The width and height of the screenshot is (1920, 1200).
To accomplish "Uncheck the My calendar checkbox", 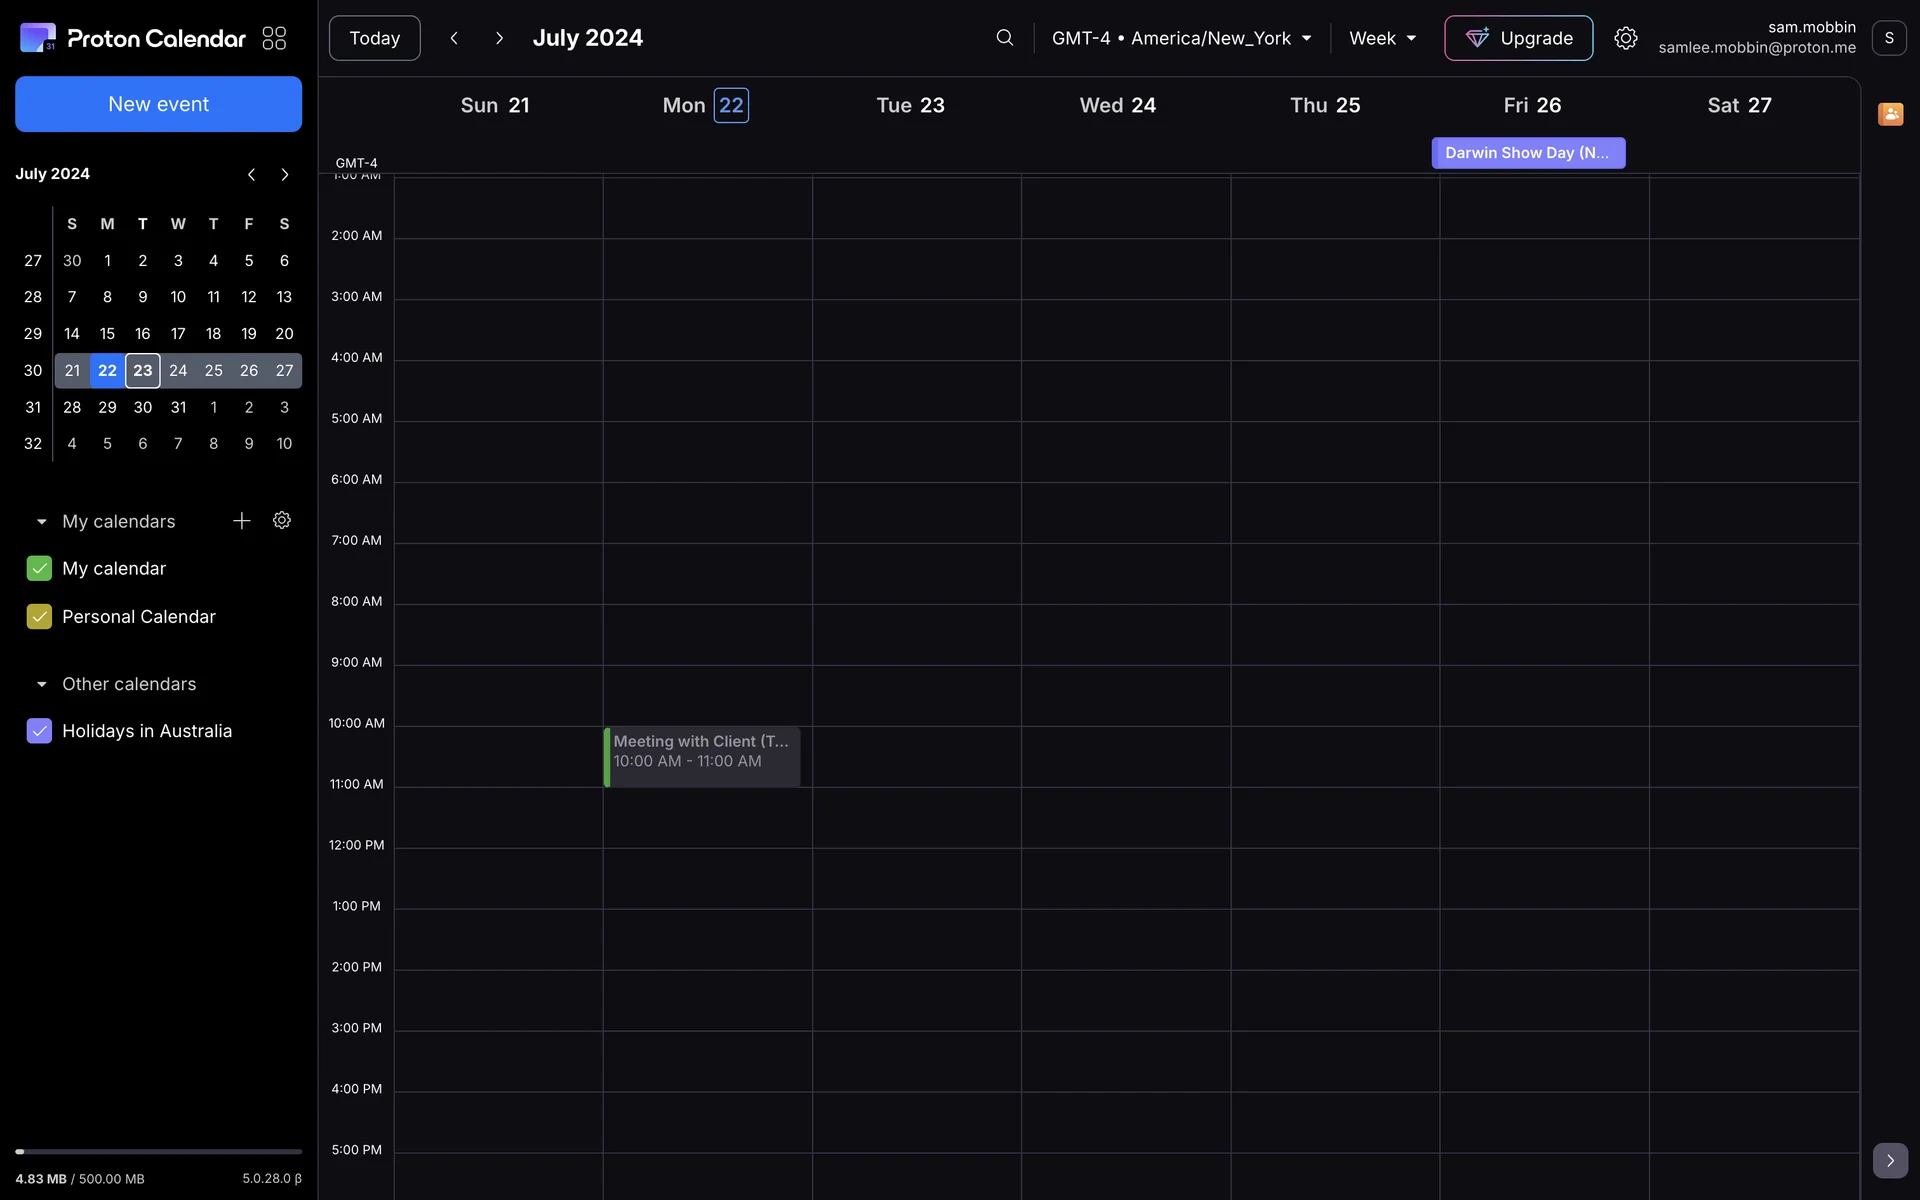I will [x=39, y=568].
